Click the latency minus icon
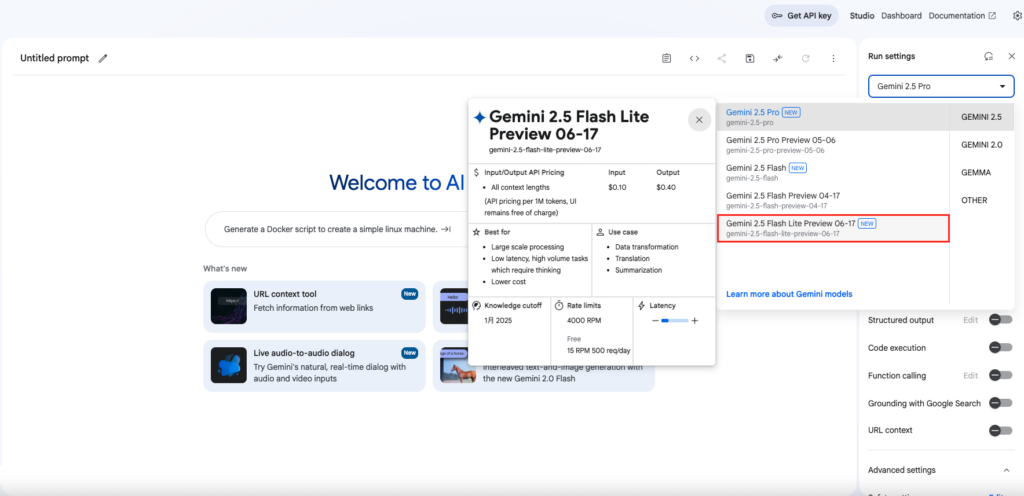The width and height of the screenshot is (1024, 496). pos(656,320)
